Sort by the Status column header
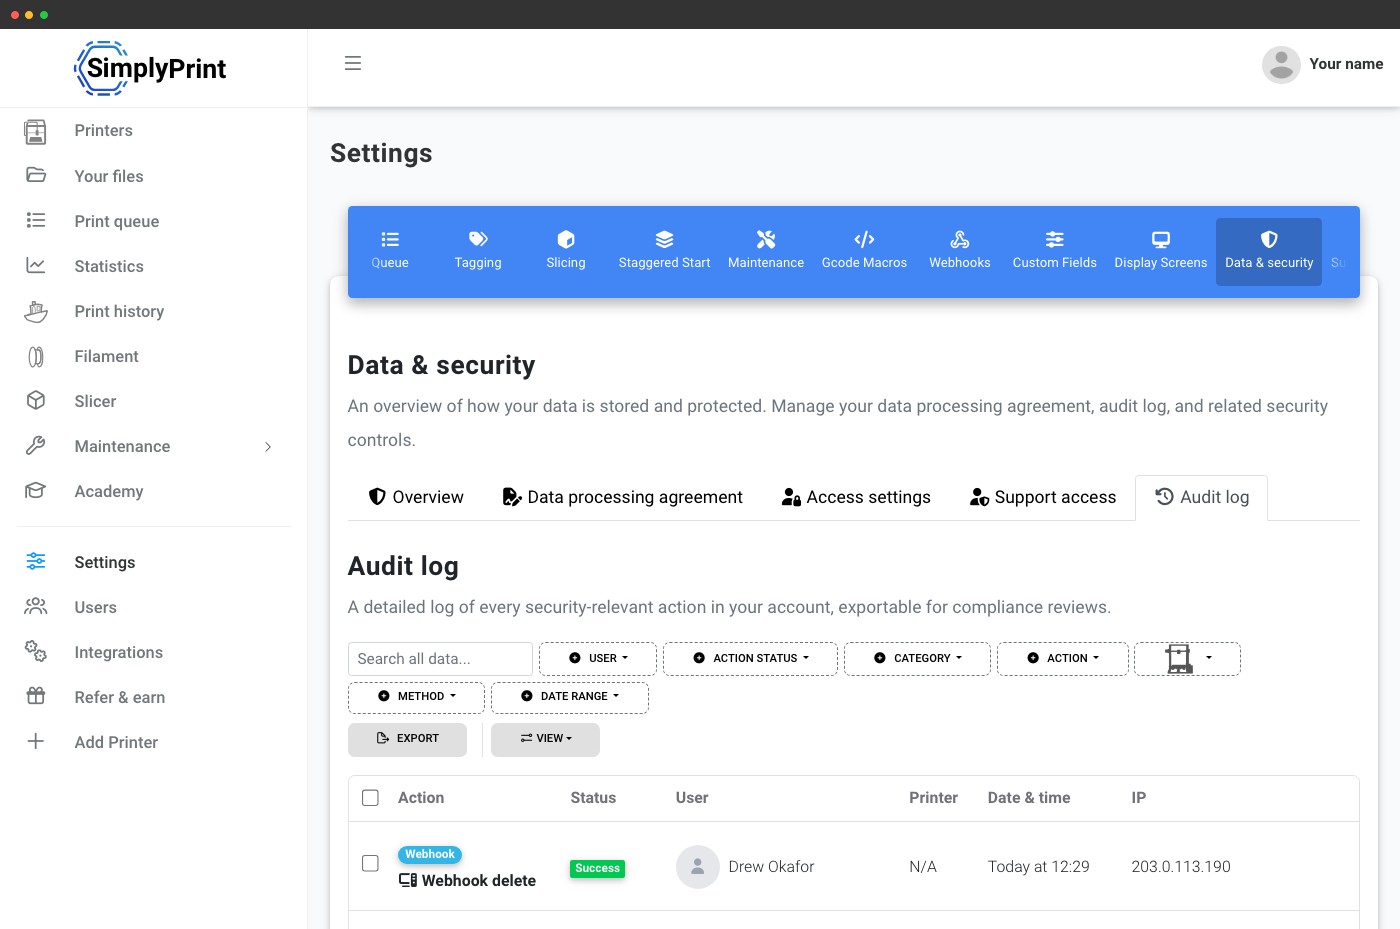 (593, 798)
